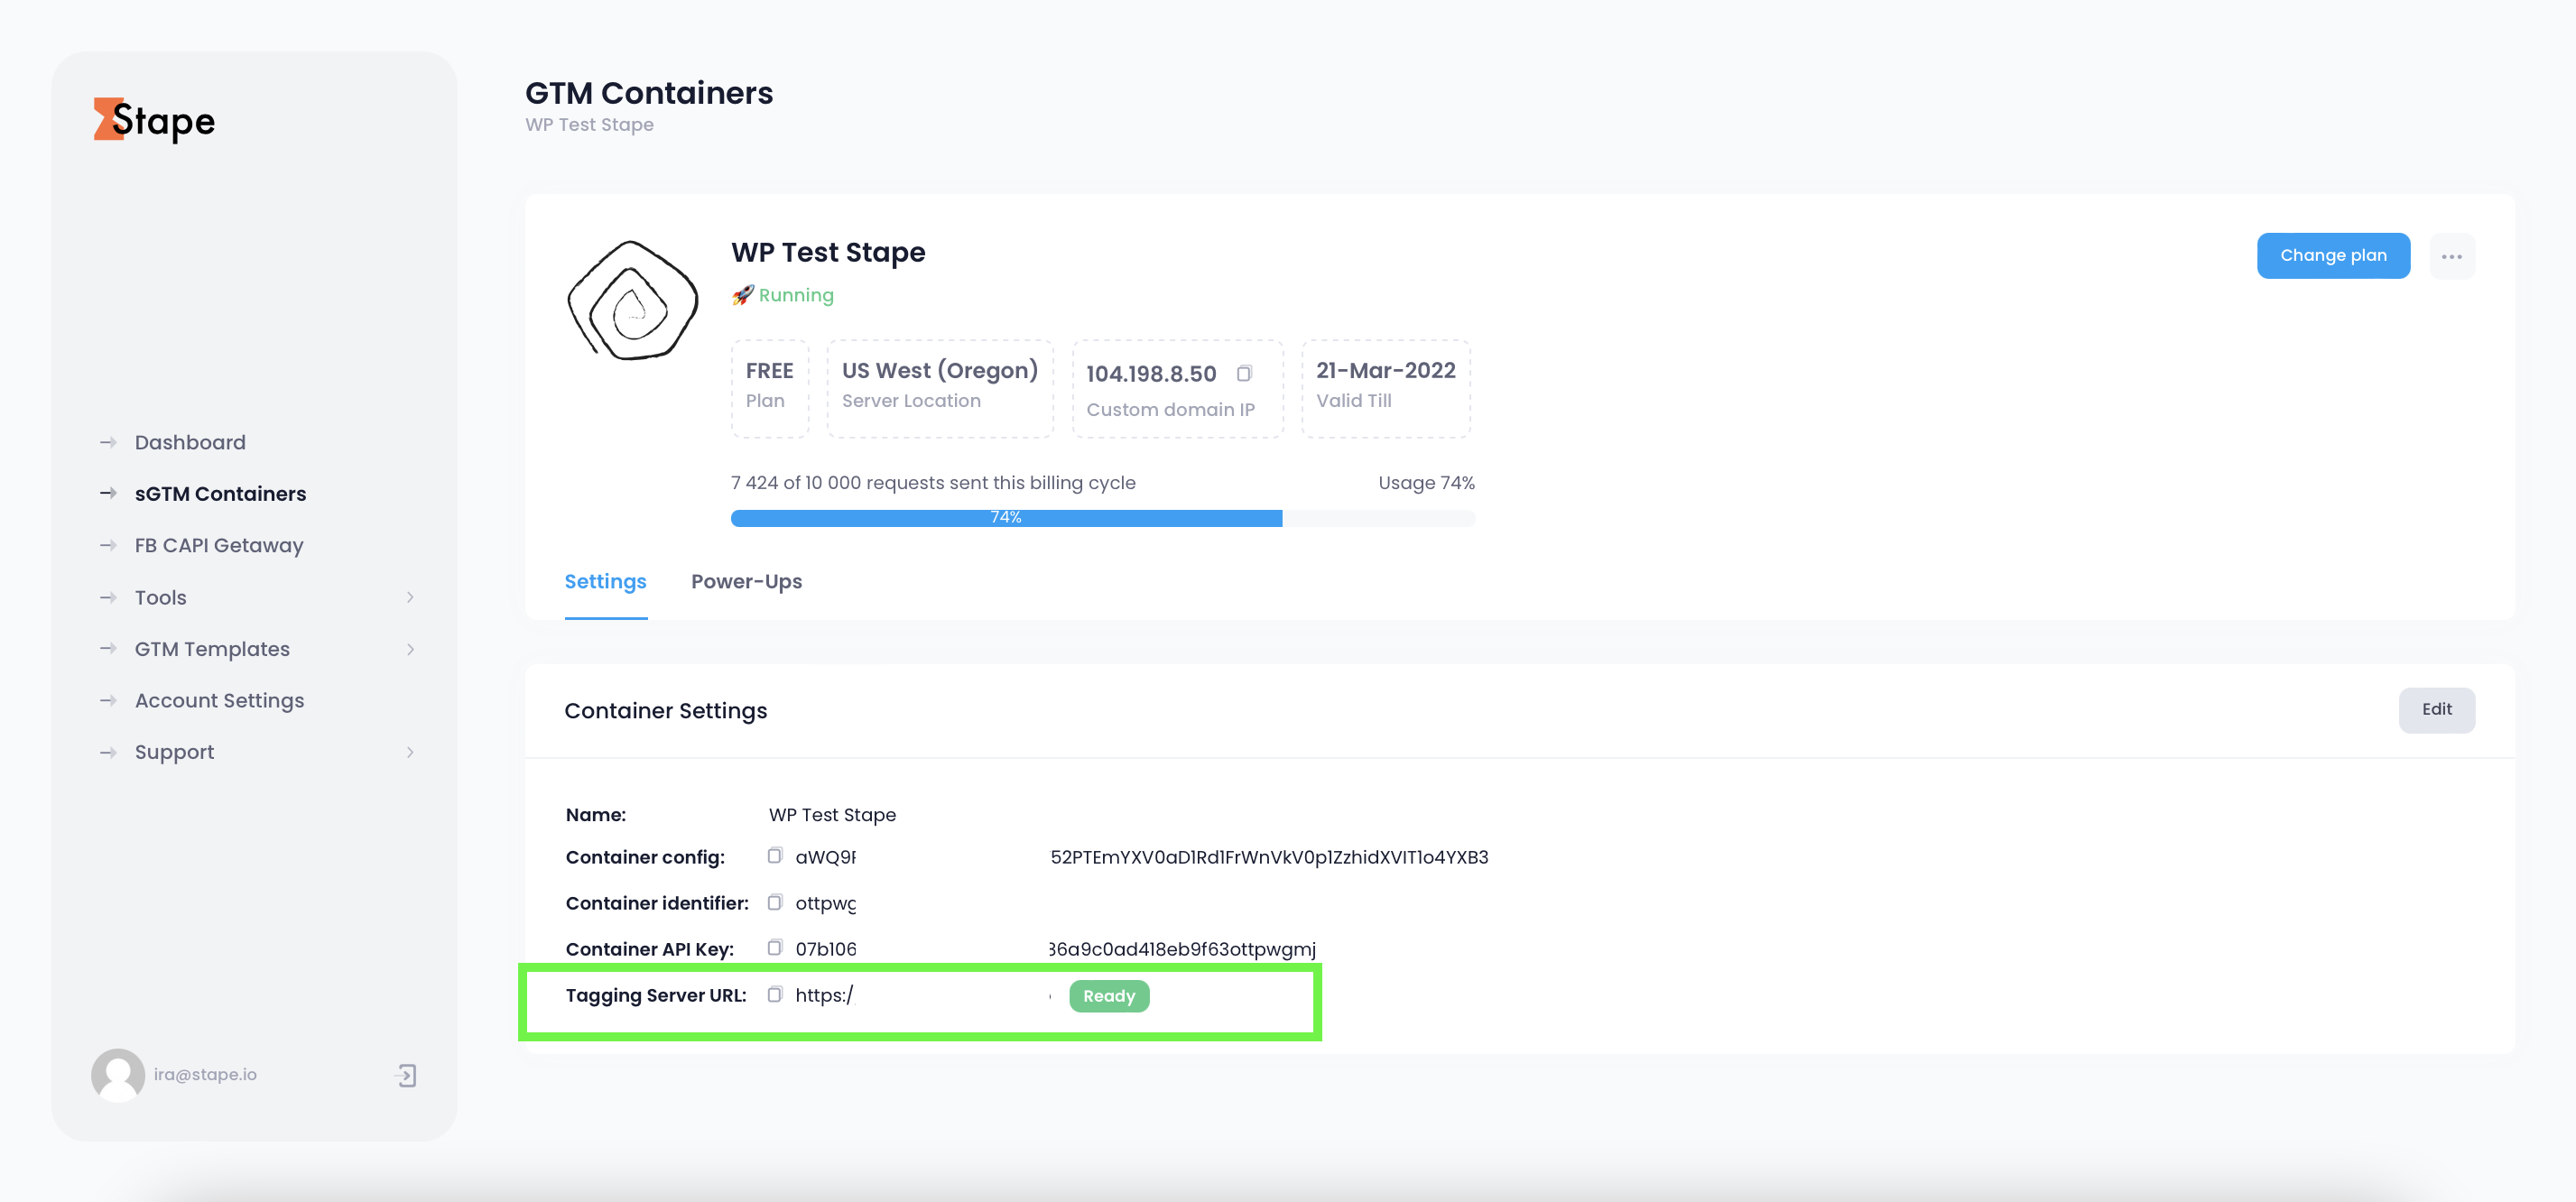Expand the Support section
Screen dimensions: 2576x1202
(410, 751)
